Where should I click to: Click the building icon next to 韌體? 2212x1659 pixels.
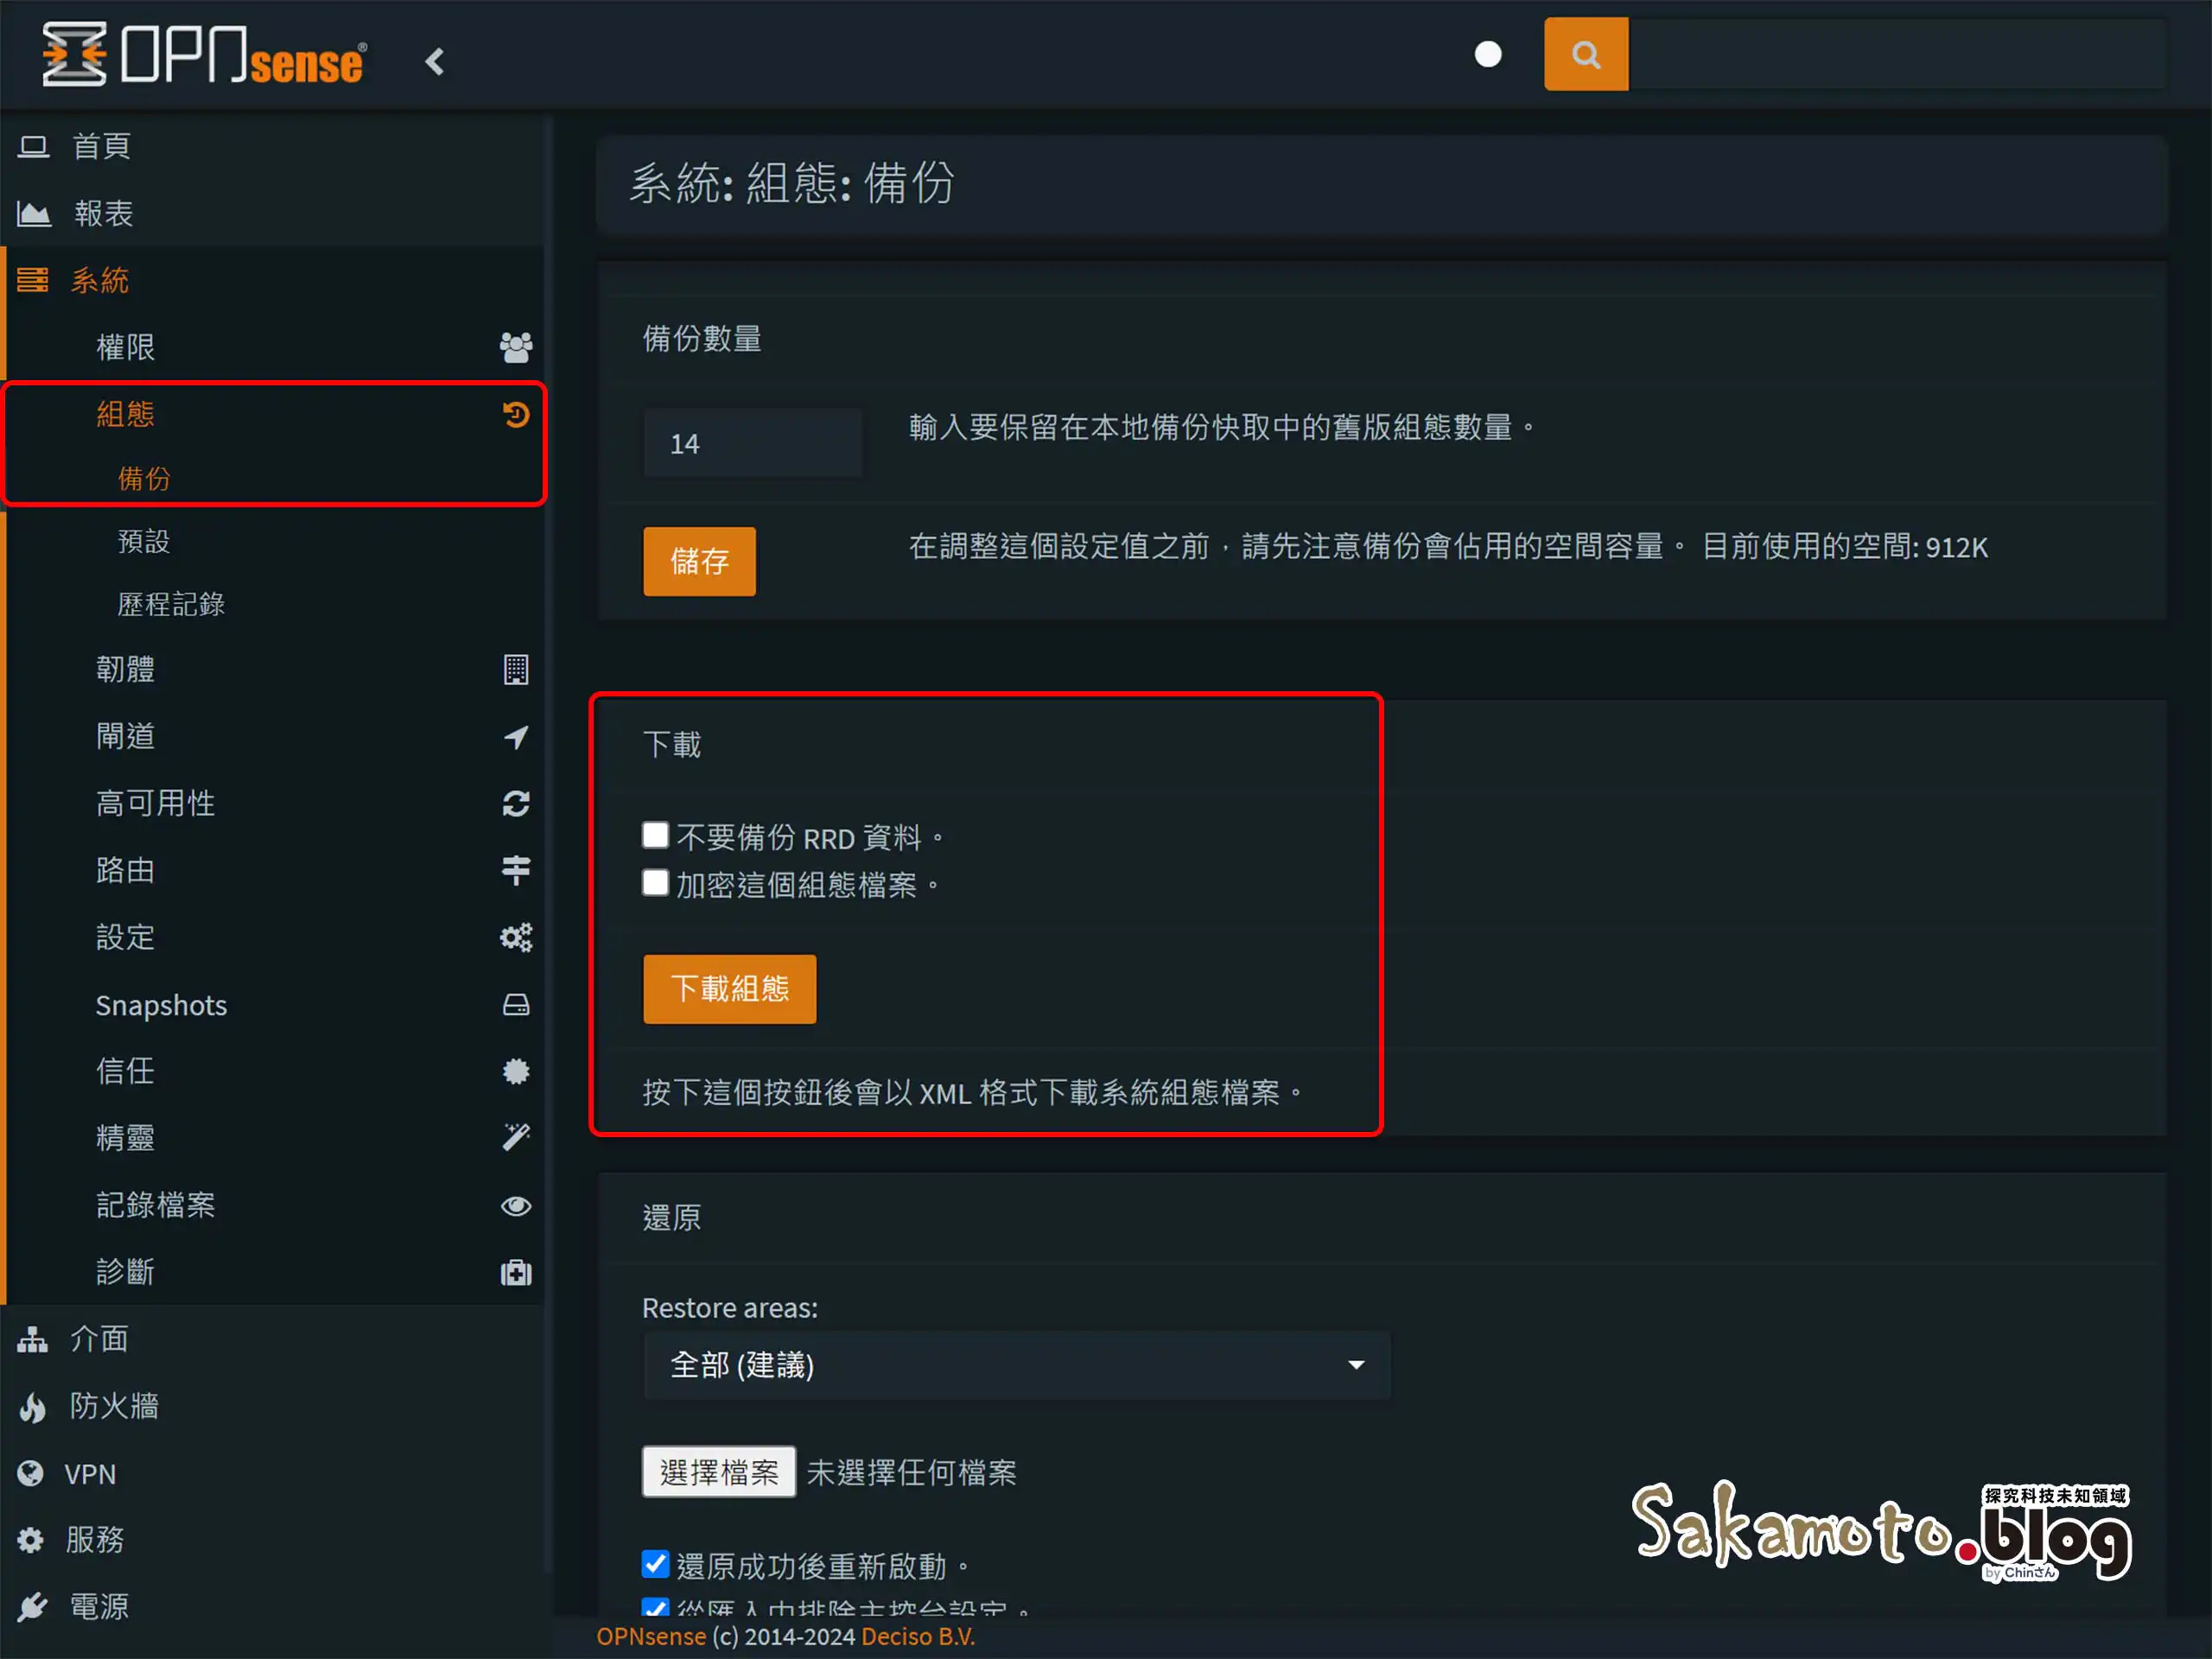[x=515, y=669]
